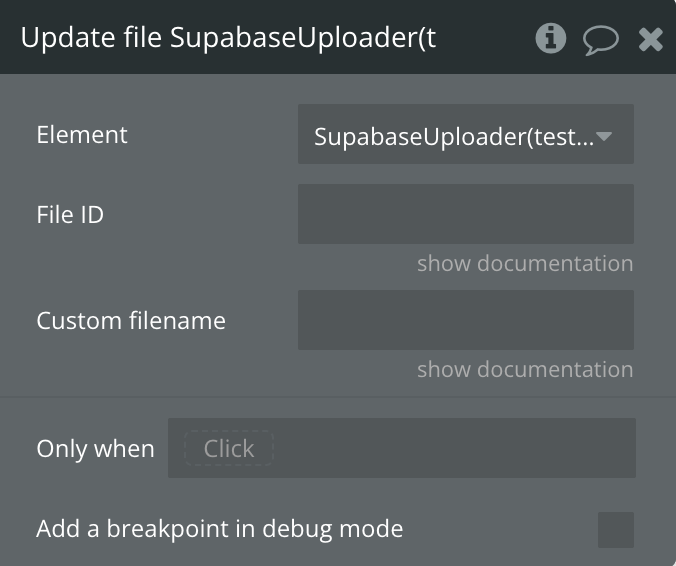The image size is (676, 566).
Task: Click the Element dropdown arrow caret
Action: pos(603,135)
